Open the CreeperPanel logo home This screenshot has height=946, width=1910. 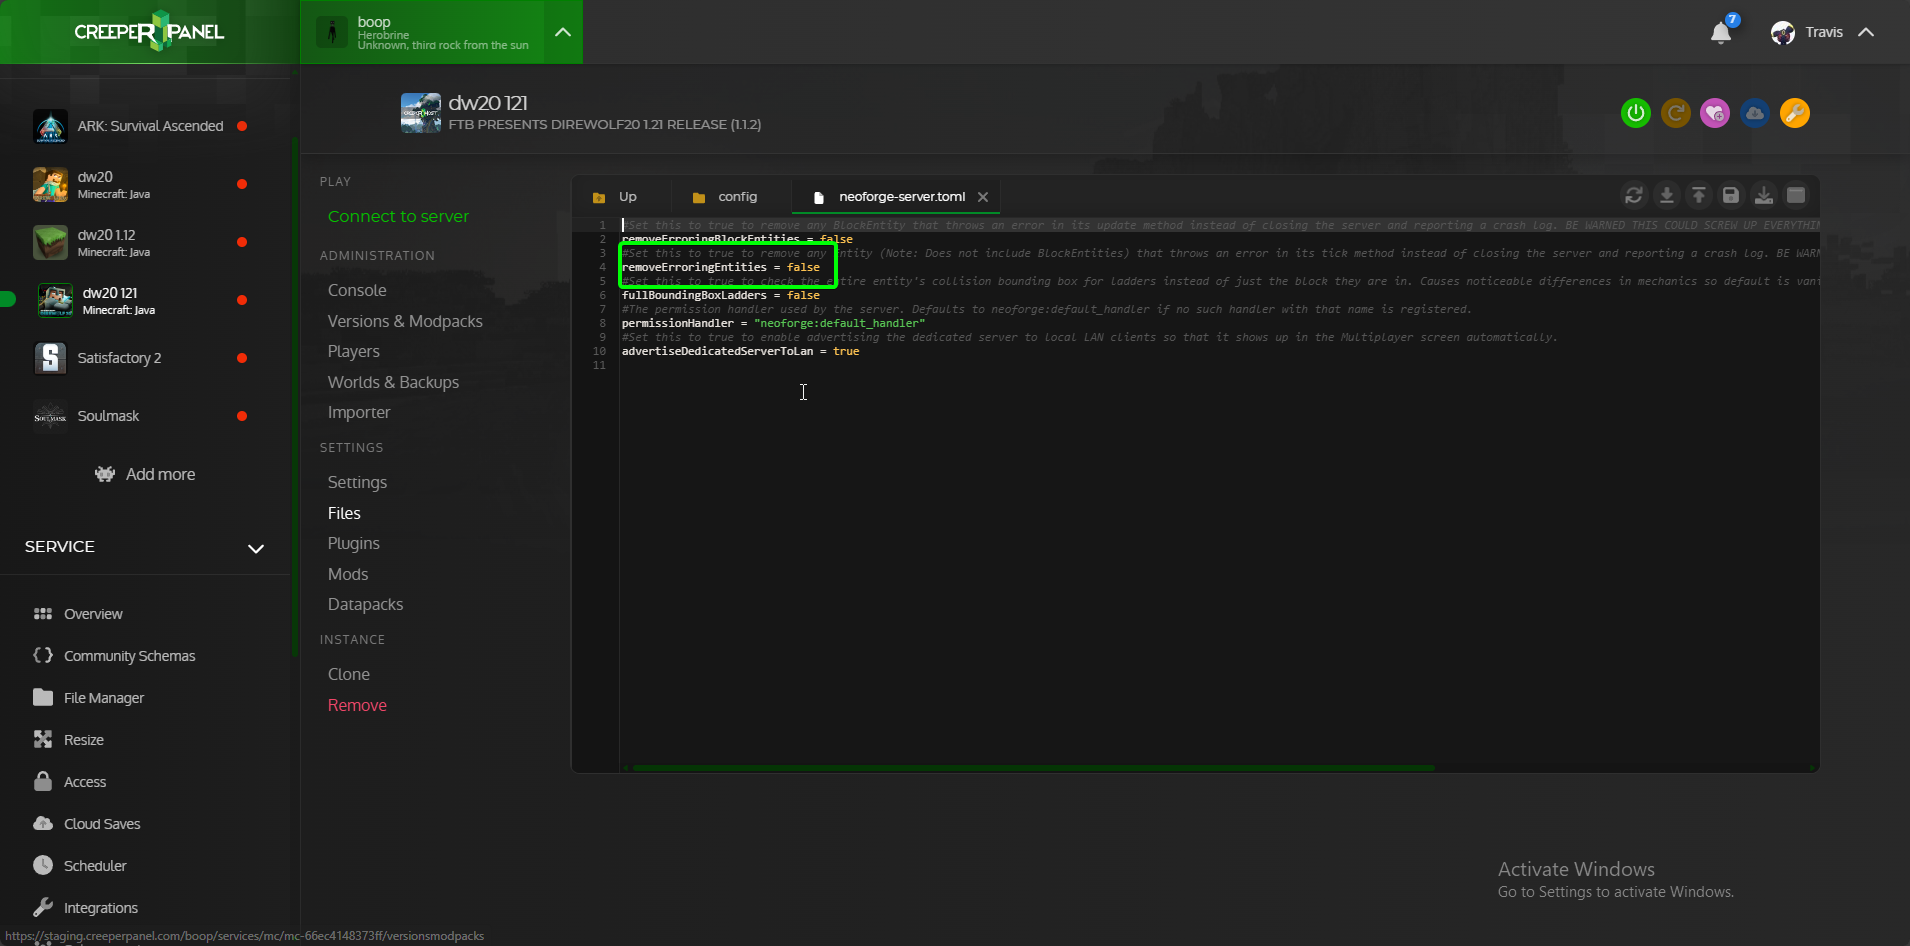coord(149,32)
